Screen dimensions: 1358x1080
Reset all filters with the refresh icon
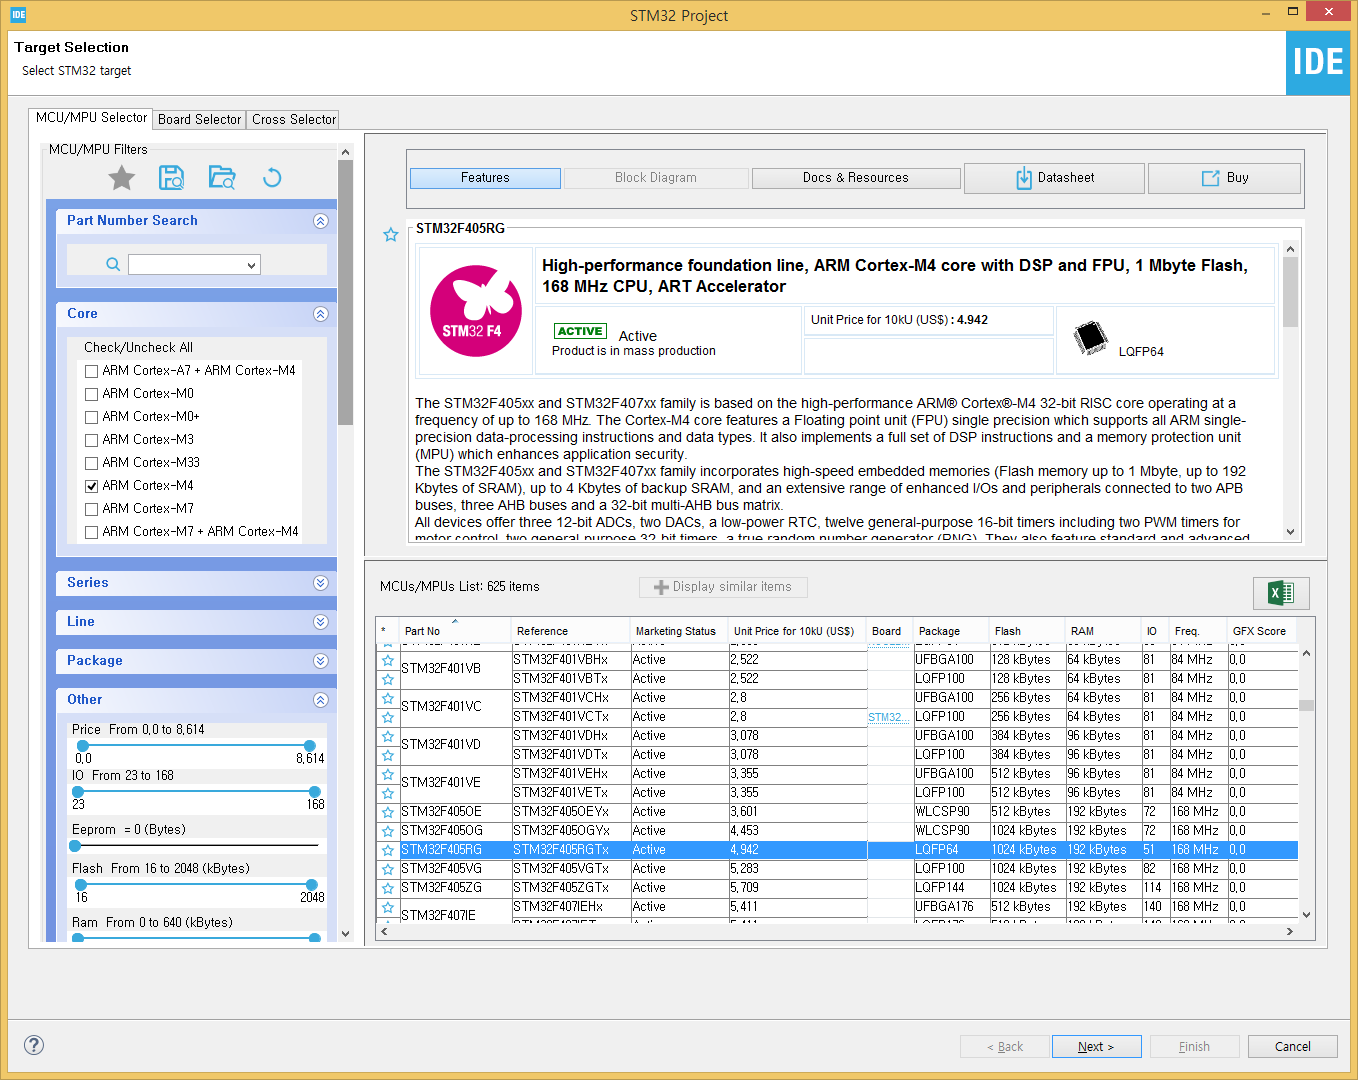272,178
